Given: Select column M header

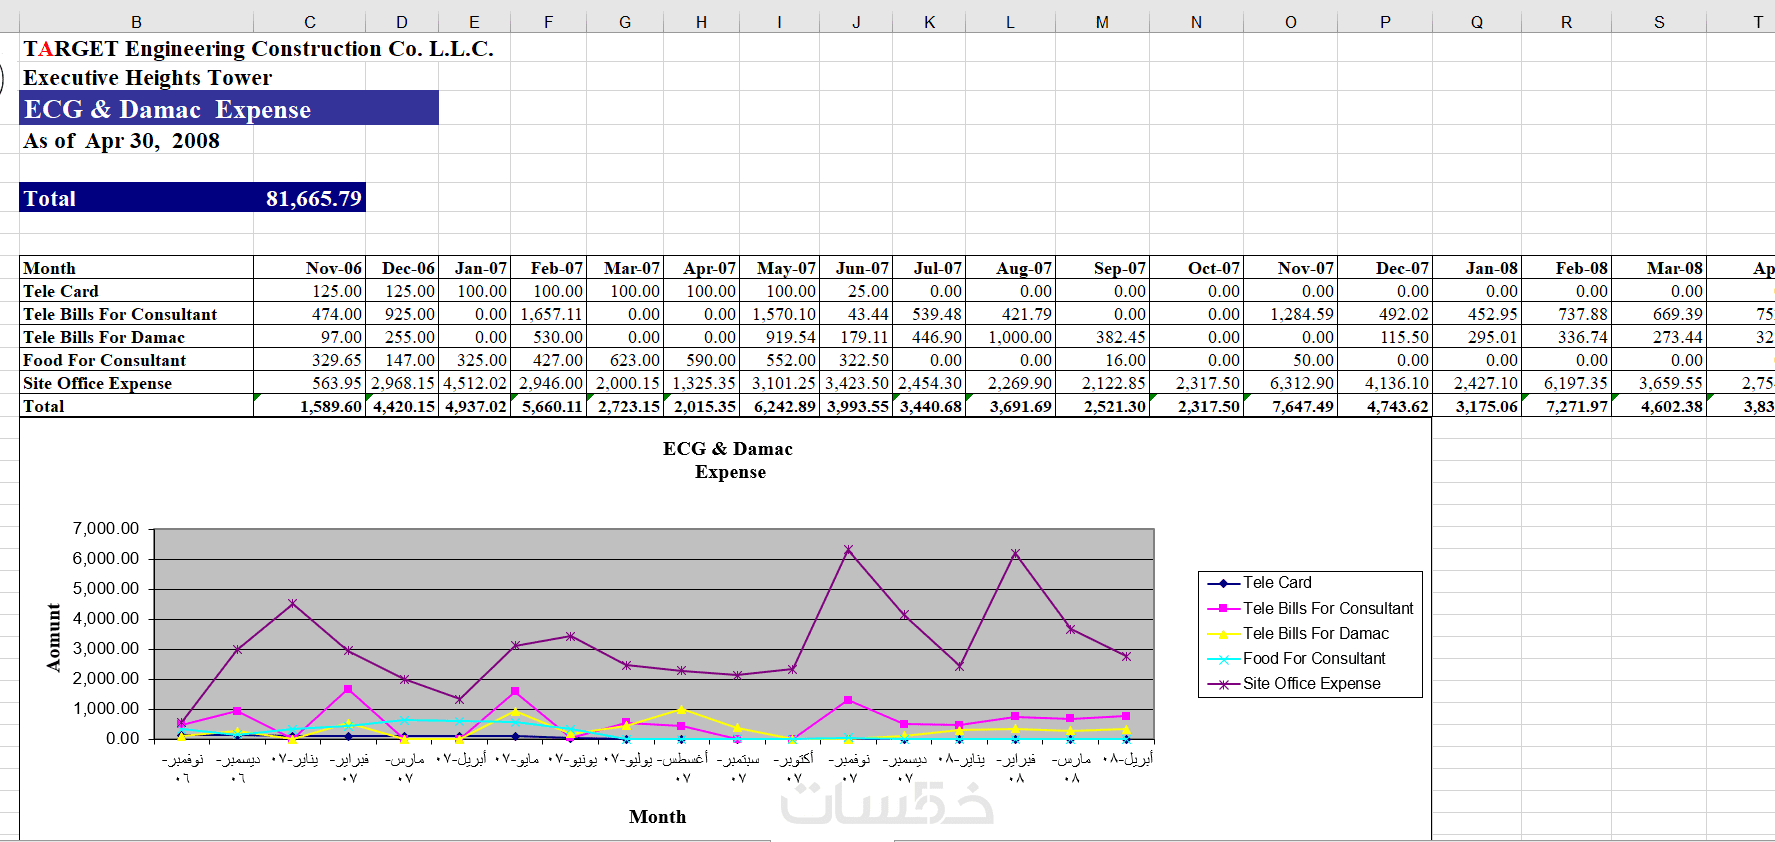Looking at the screenshot, I should 1102,22.
